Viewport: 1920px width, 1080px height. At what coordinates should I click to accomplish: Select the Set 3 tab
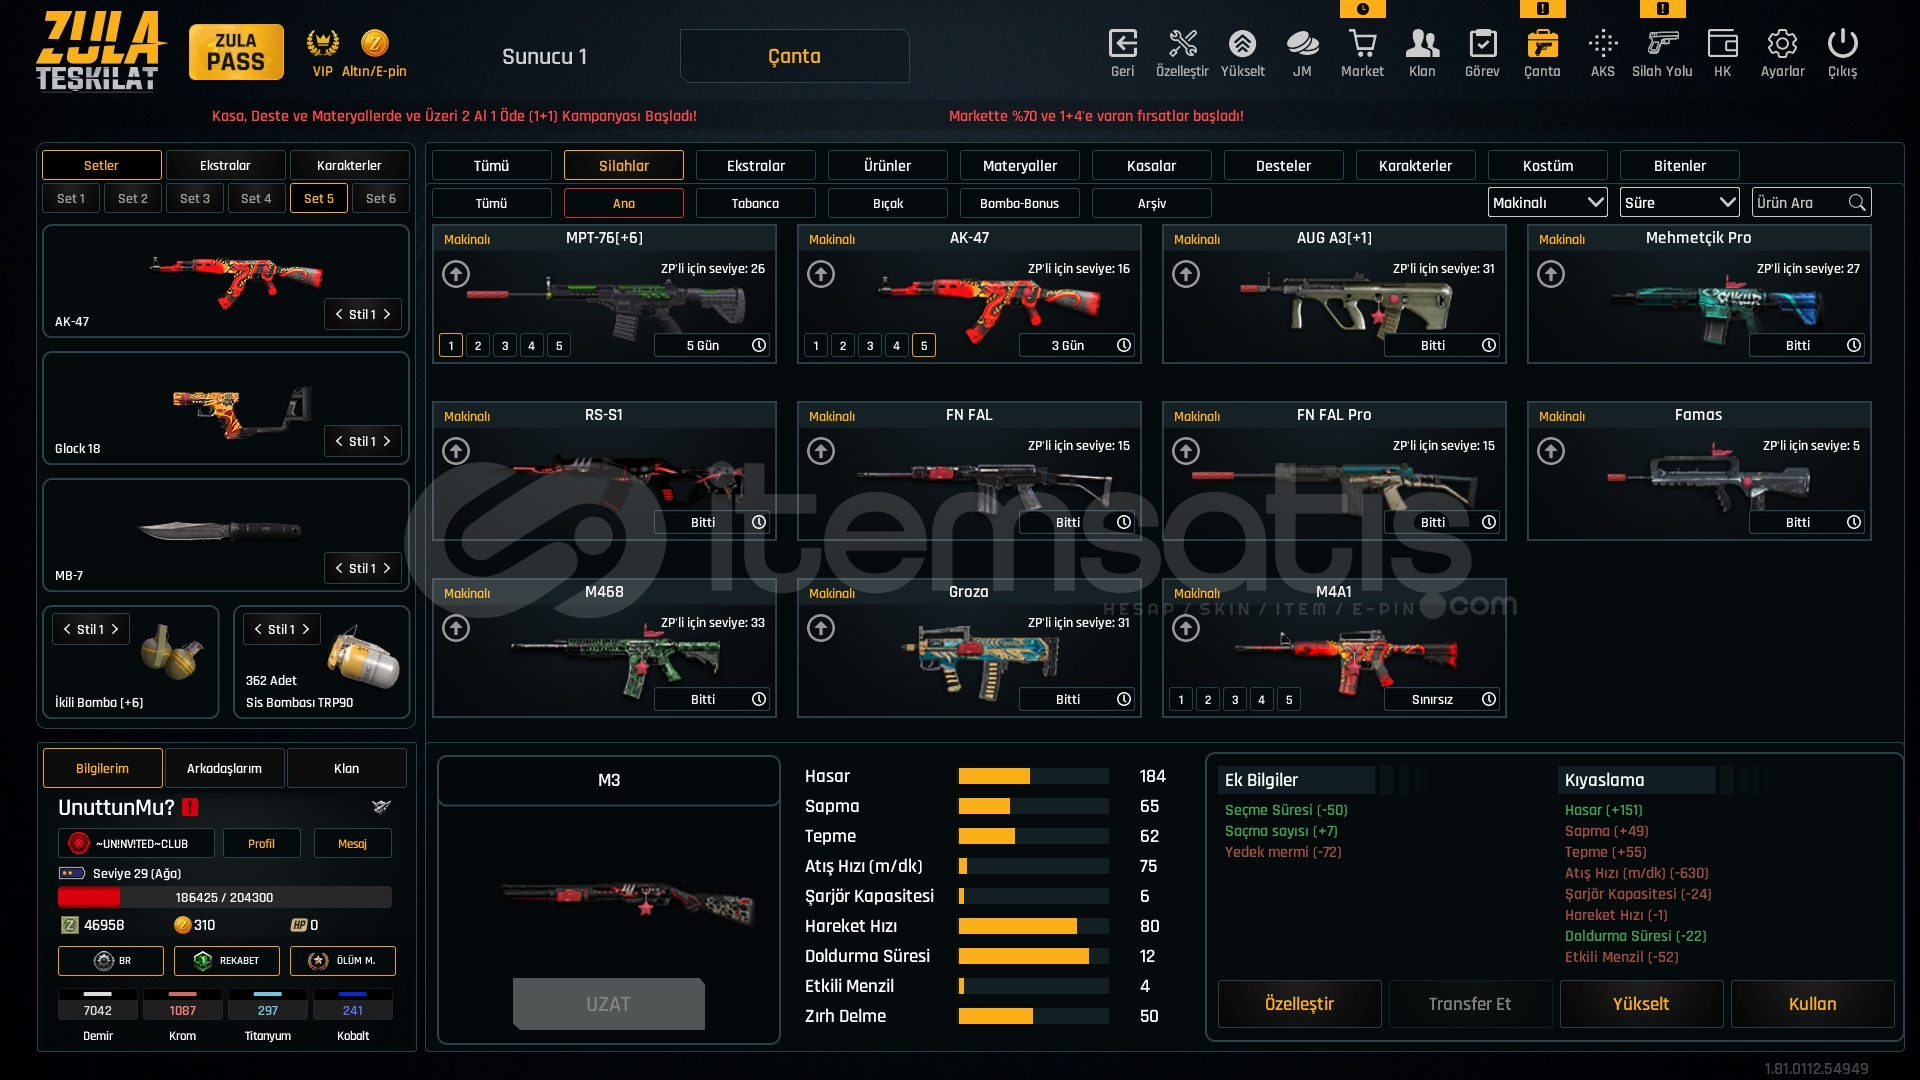click(195, 198)
